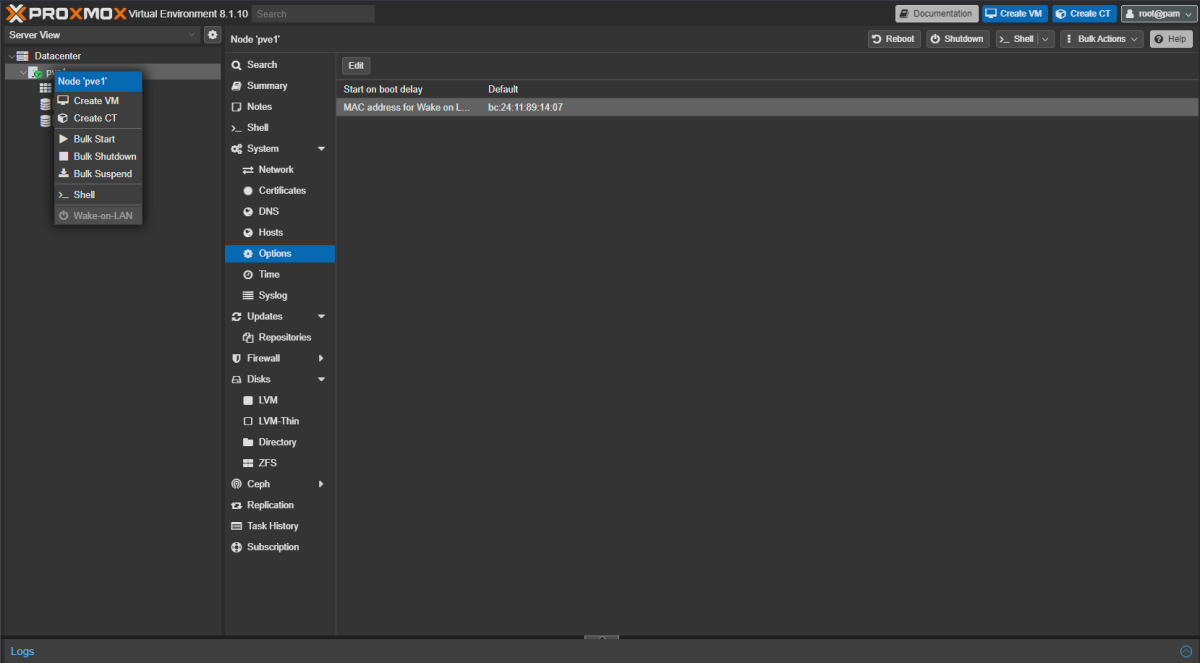Open the Summary section

click(280, 86)
